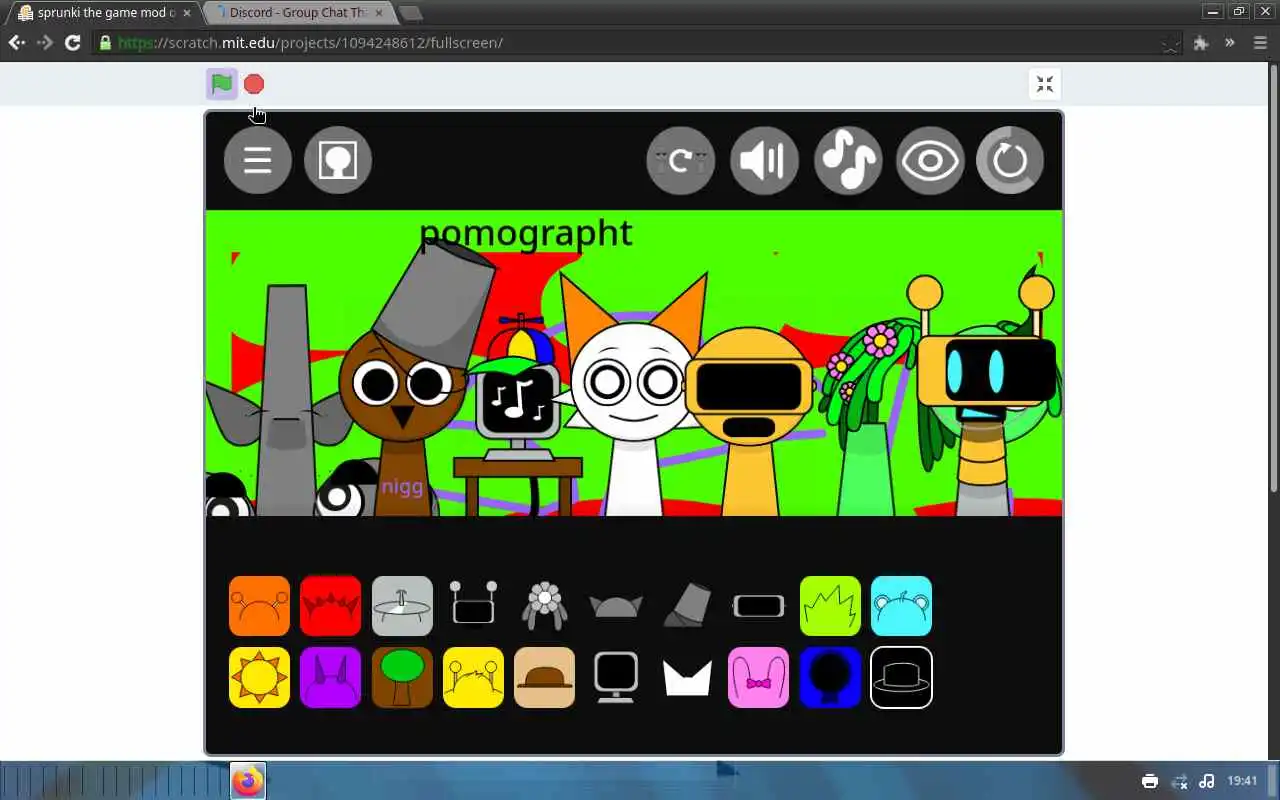Select the used robot antennae box icon
This screenshot has height=800, width=1280.
pos(473,606)
